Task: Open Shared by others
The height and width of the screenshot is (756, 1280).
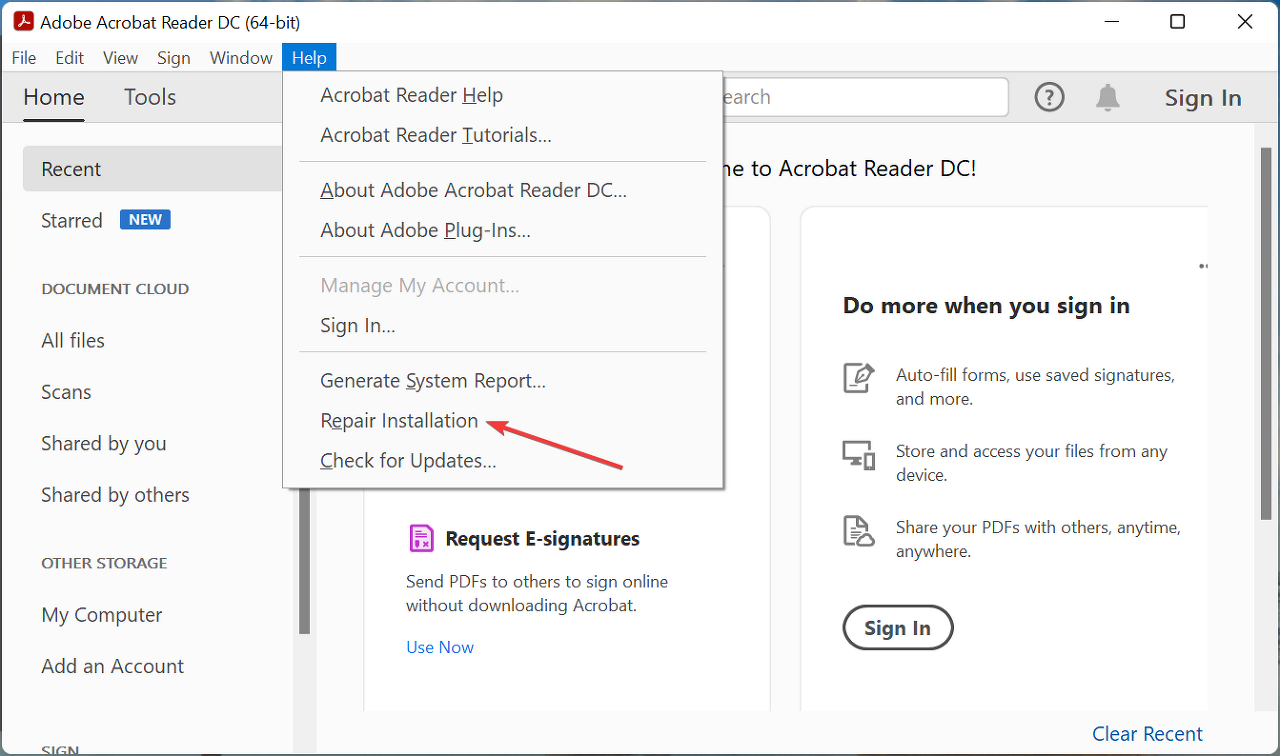Action: tap(115, 494)
